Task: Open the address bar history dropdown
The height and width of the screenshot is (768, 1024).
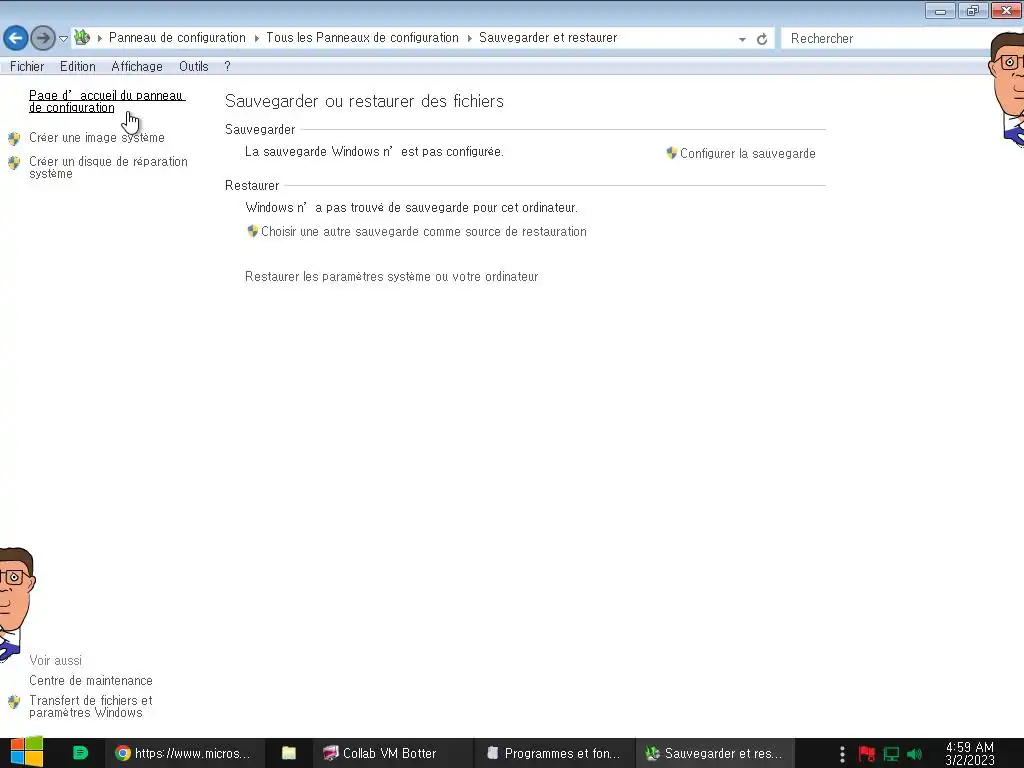Action: point(742,39)
